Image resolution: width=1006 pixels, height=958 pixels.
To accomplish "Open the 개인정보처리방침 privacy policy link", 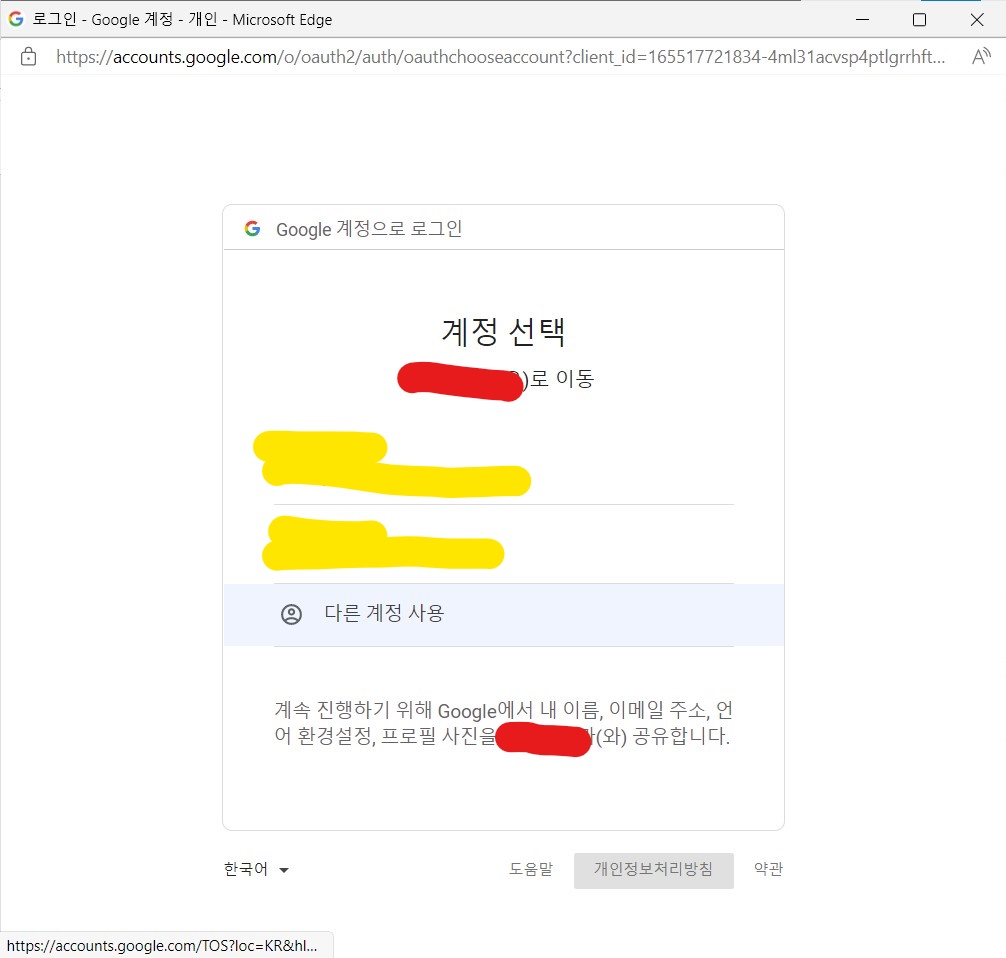I will coord(653,870).
